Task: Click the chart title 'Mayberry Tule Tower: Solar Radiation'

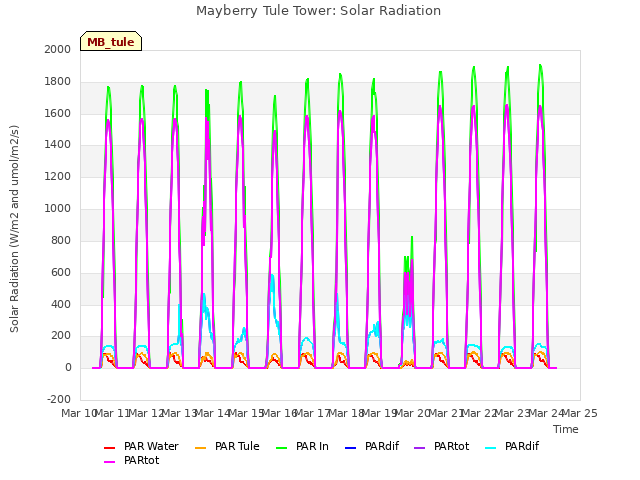Action: pos(318,11)
